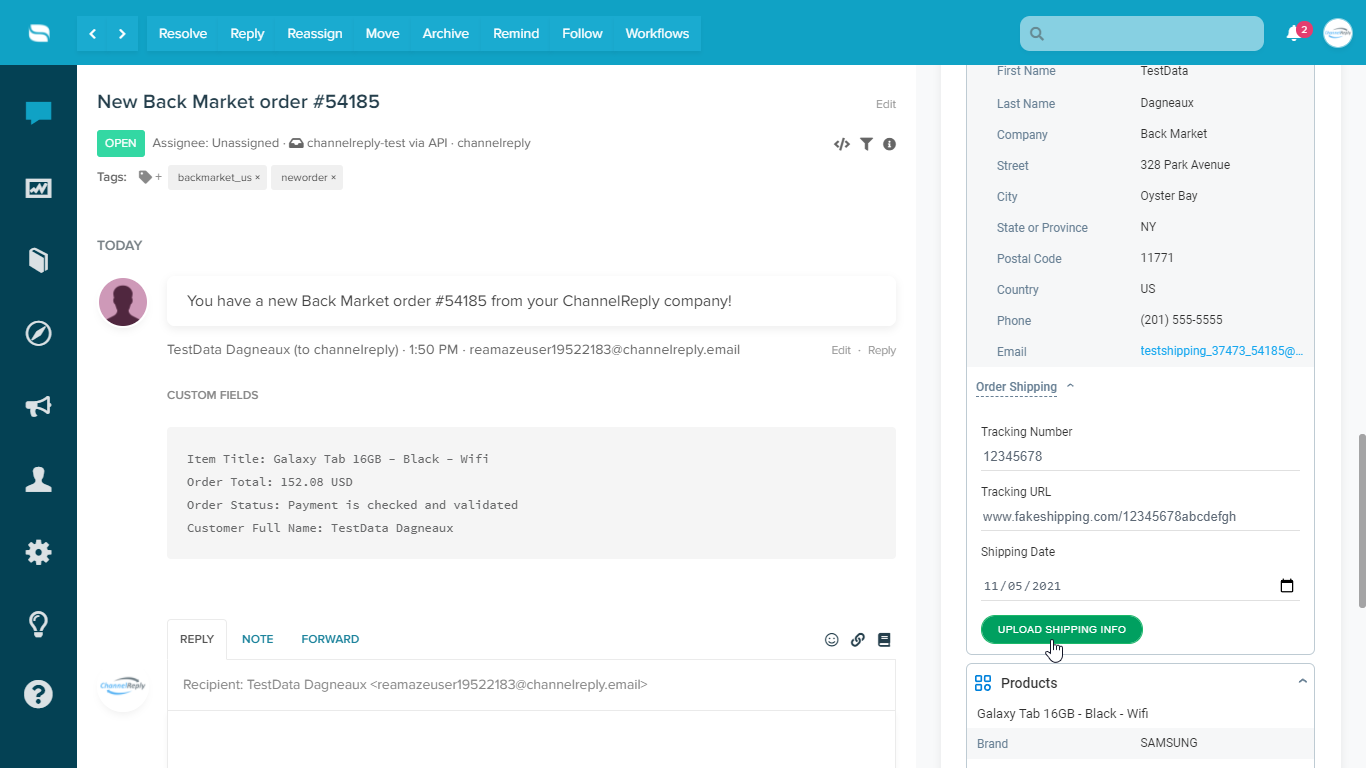1366x768 pixels.
Task: Click the code view icon
Action: click(x=842, y=144)
